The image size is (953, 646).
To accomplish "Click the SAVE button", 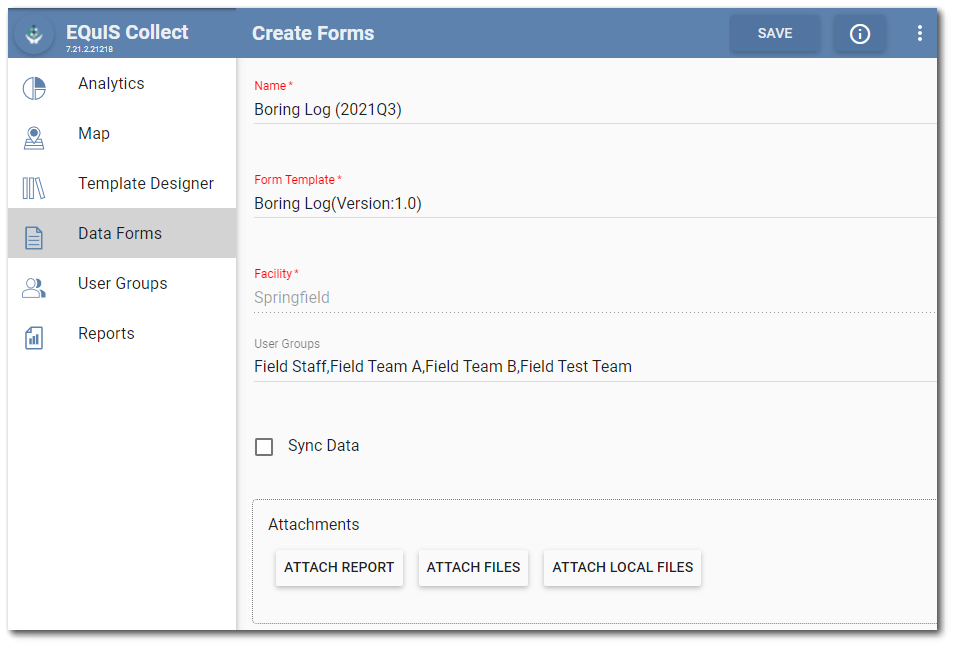I will (775, 32).
